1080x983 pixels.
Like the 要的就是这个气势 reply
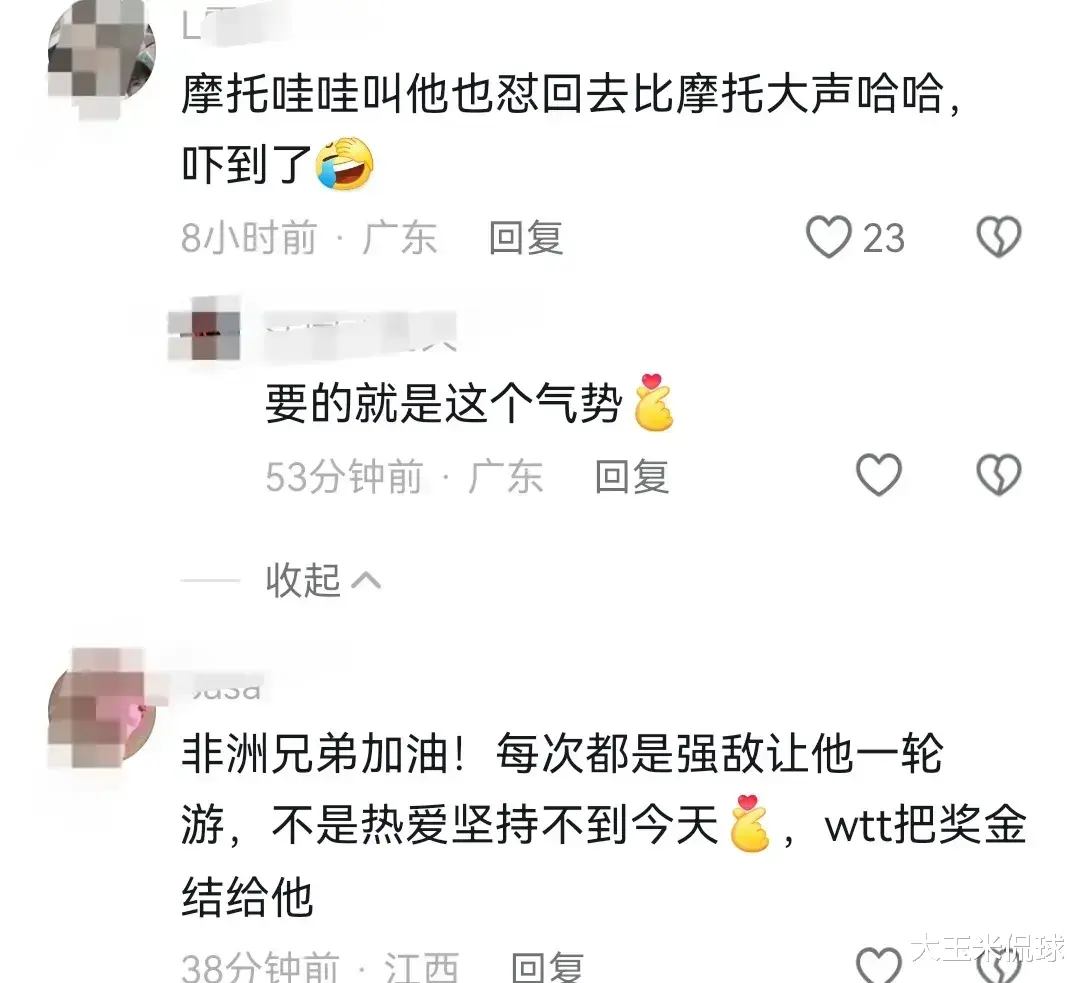pyautogui.click(x=878, y=475)
